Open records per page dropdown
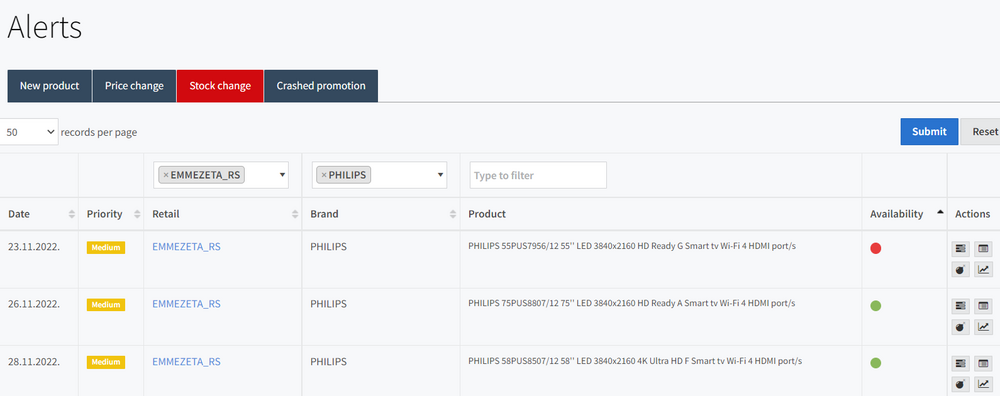The width and height of the screenshot is (1000, 396). coord(29,132)
